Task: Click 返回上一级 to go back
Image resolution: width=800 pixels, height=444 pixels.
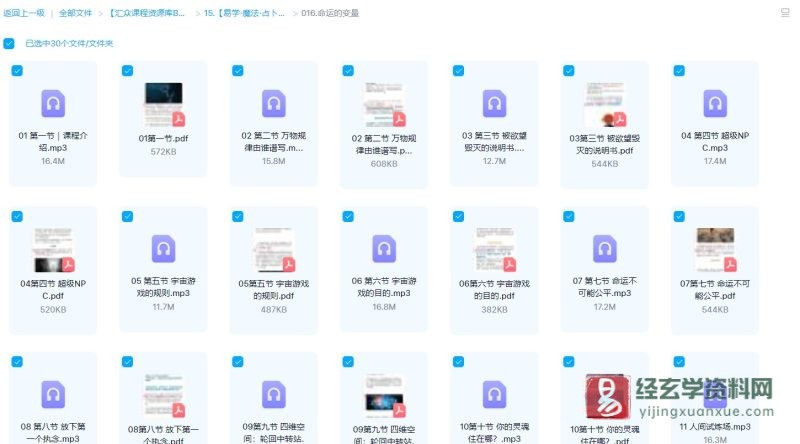Action: [x=24, y=13]
